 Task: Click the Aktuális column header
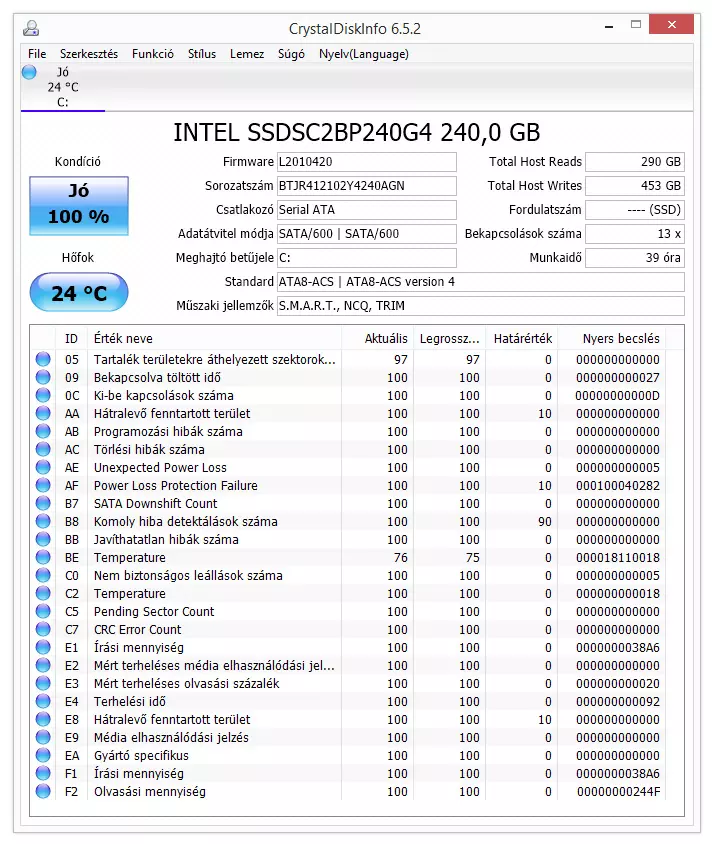coord(377,339)
